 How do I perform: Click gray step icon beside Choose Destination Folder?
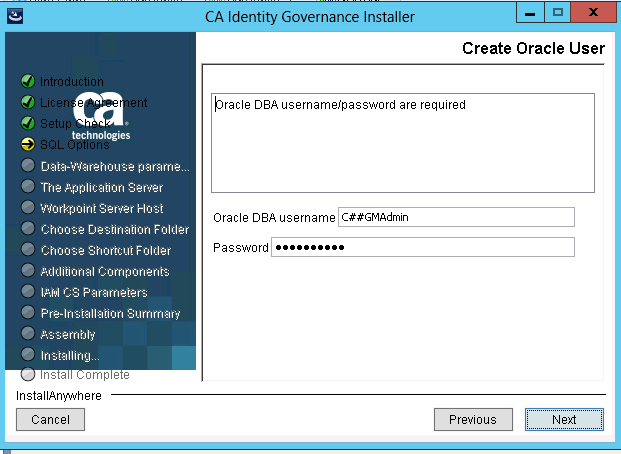[28, 228]
